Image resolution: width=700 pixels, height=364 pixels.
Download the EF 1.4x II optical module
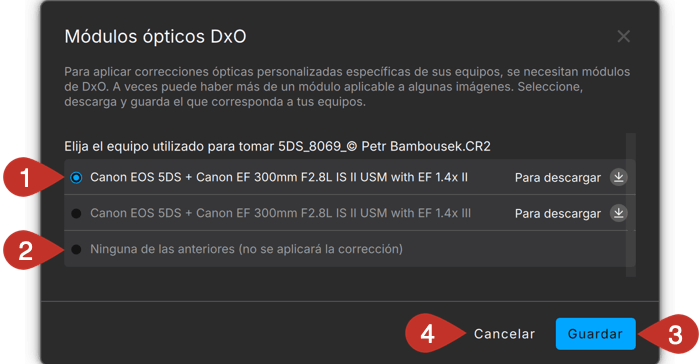618,177
